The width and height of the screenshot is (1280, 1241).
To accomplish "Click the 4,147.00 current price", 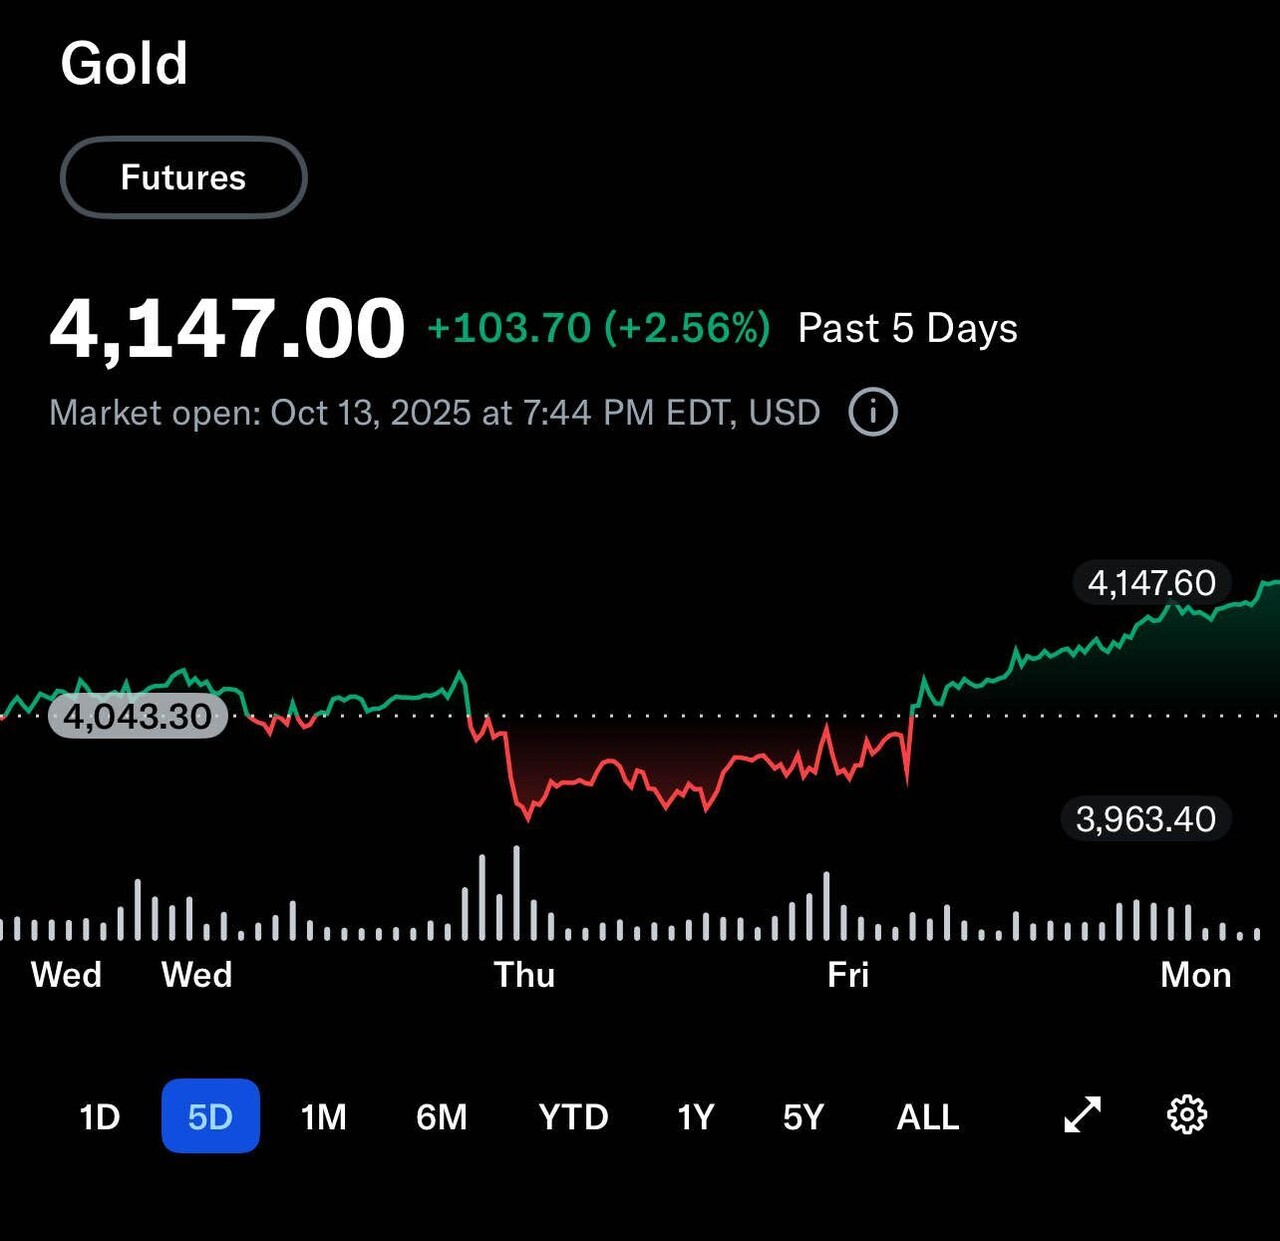I will click(227, 328).
